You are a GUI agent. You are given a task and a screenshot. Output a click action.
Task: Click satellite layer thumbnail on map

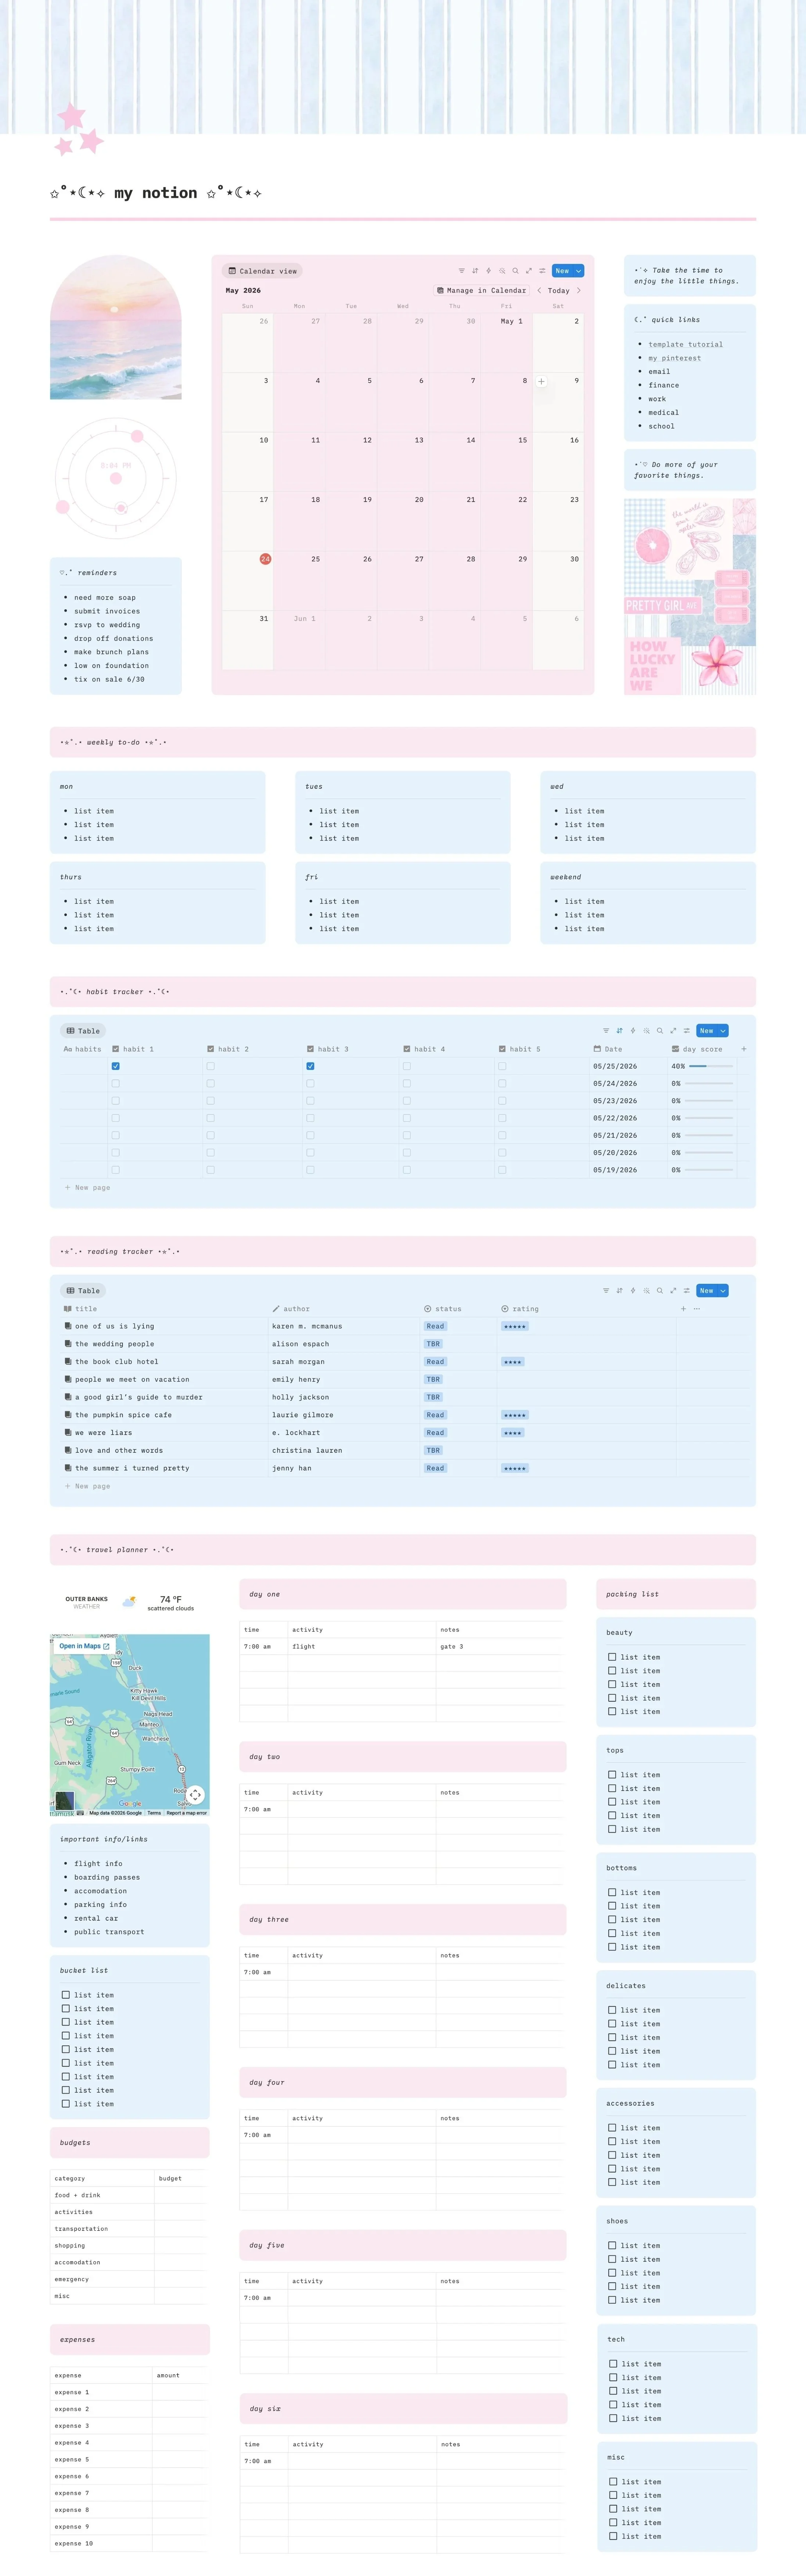pyautogui.click(x=65, y=1801)
